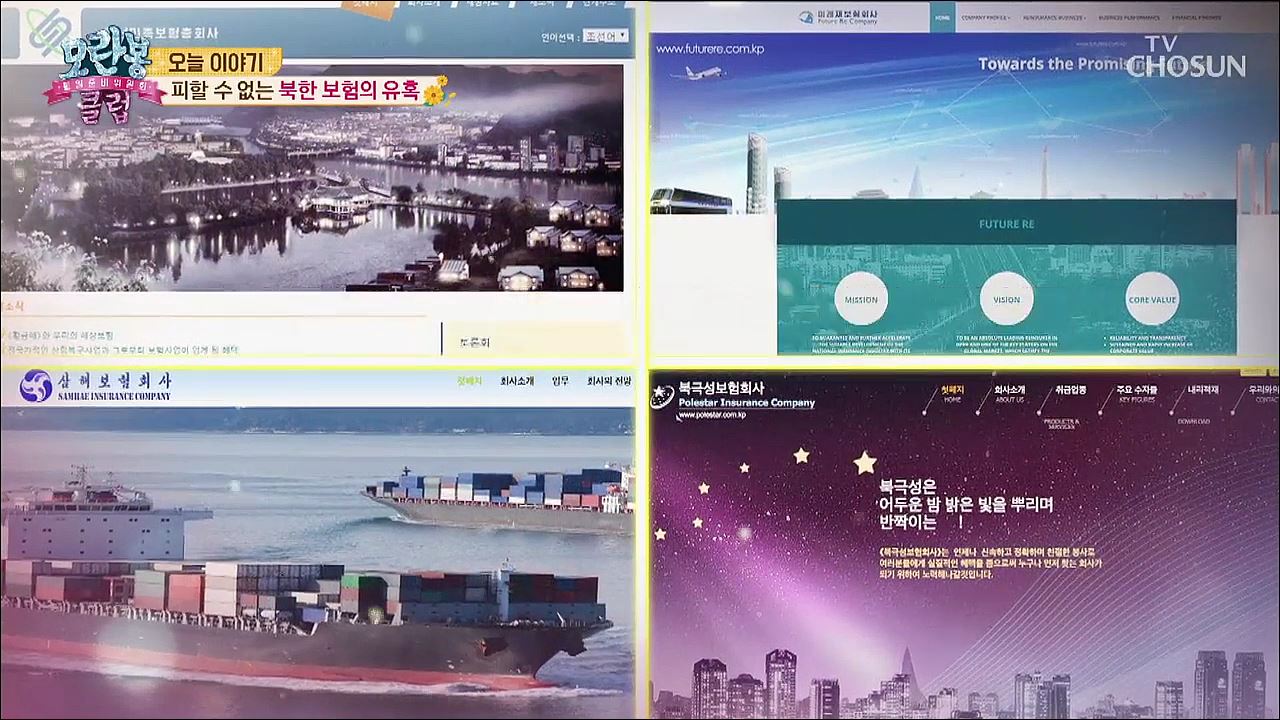Open the language selection dropdown 조선어

606,35
